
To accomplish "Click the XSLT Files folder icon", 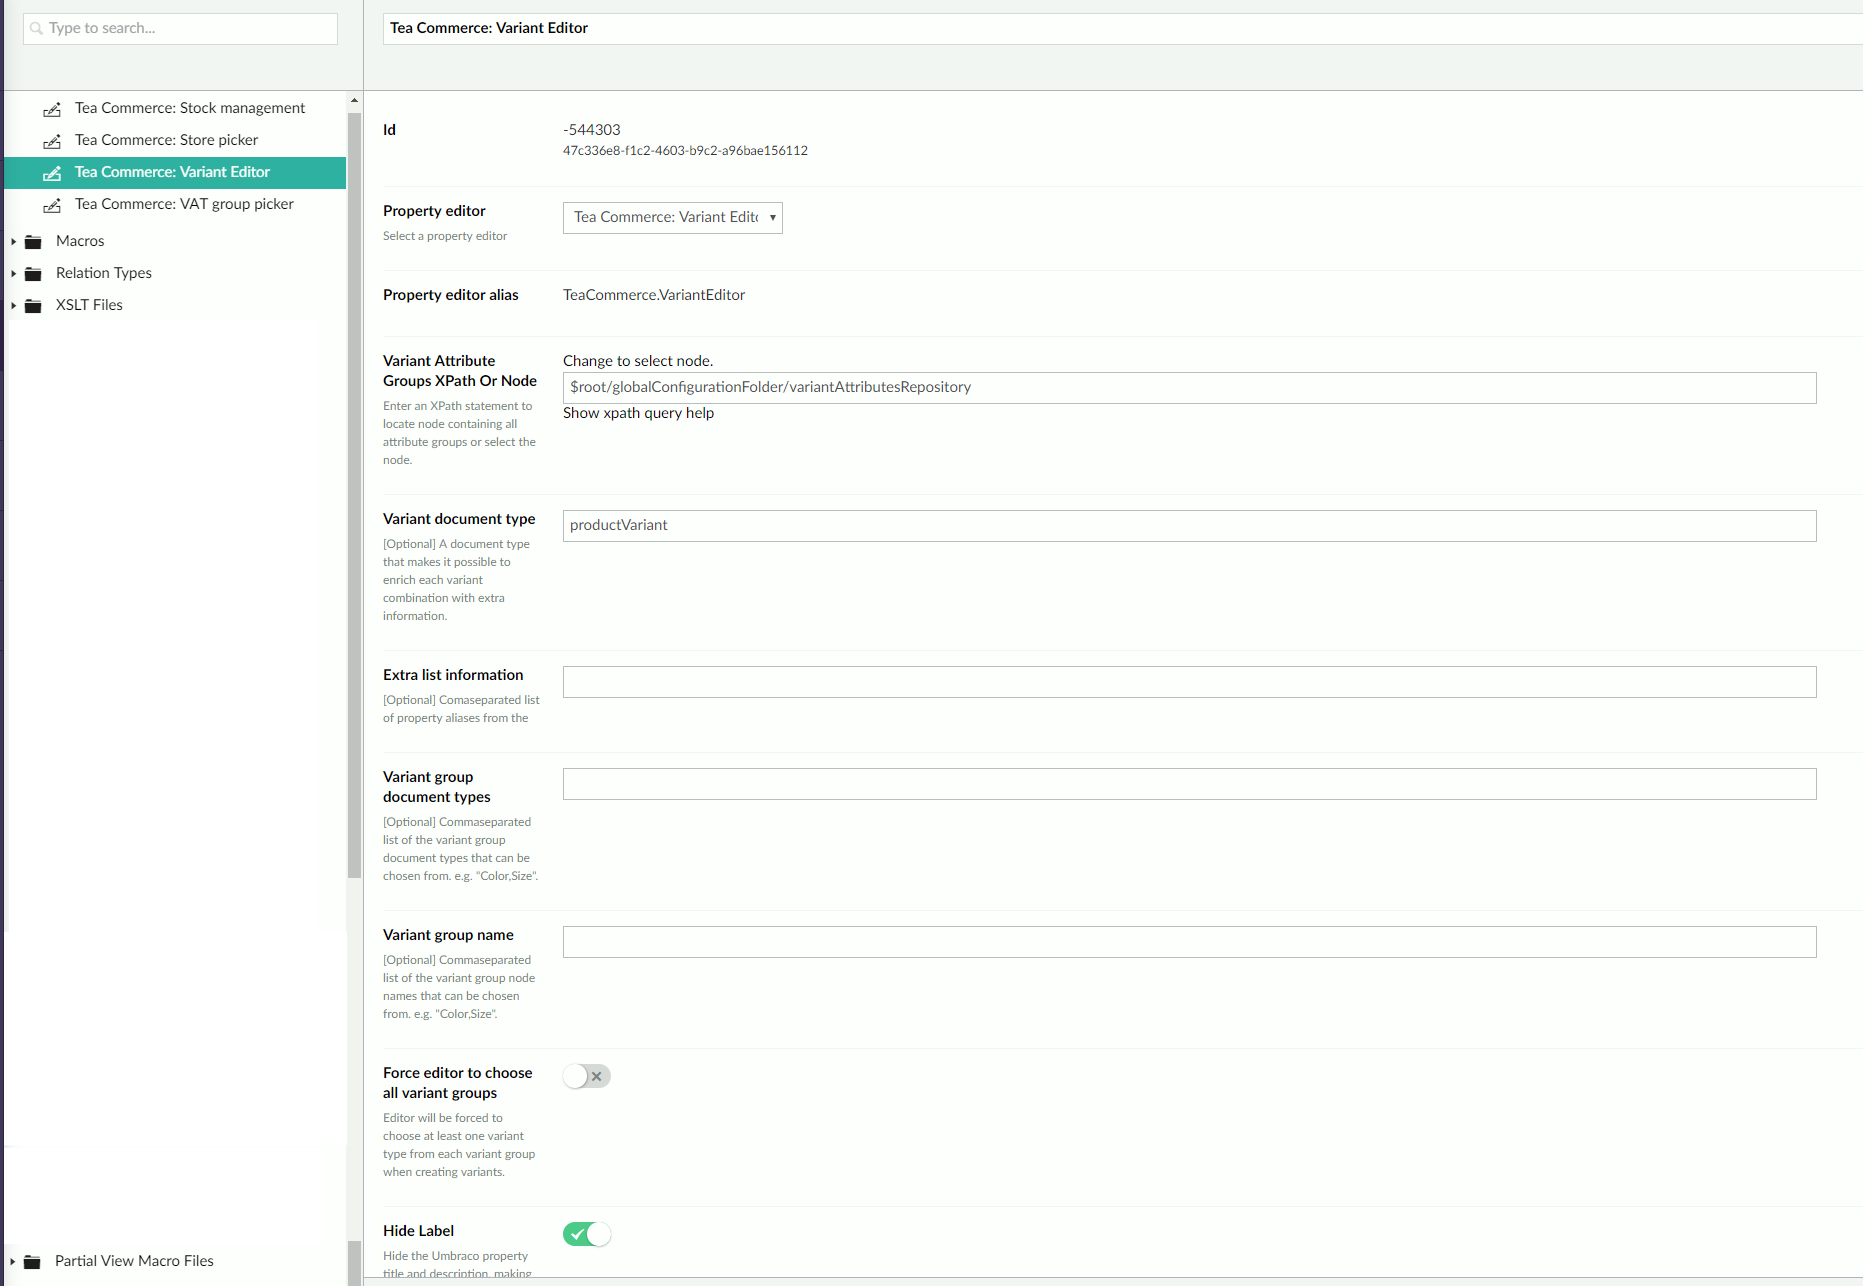I will pos(33,306).
